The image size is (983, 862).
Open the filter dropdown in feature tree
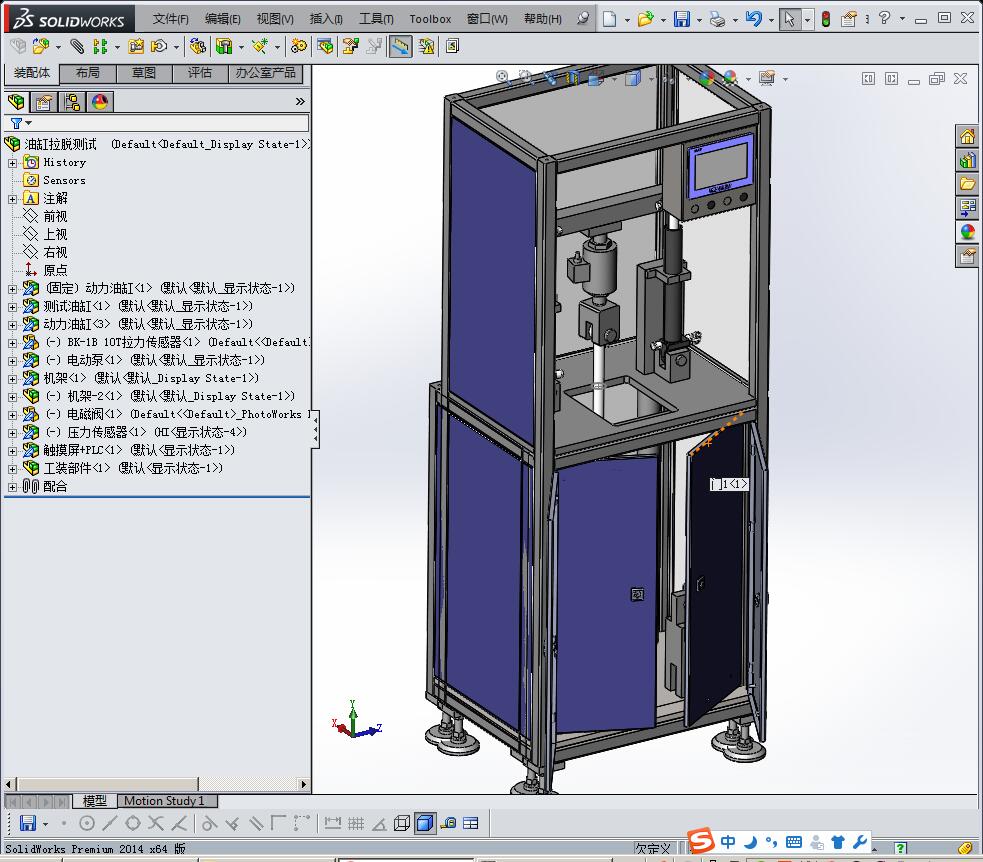click(28, 124)
